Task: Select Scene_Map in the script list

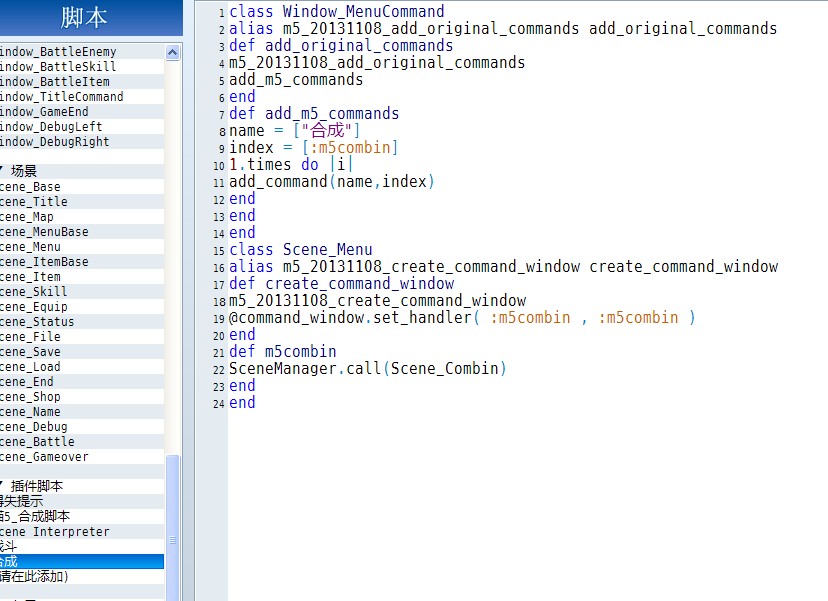Action: tap(82, 217)
